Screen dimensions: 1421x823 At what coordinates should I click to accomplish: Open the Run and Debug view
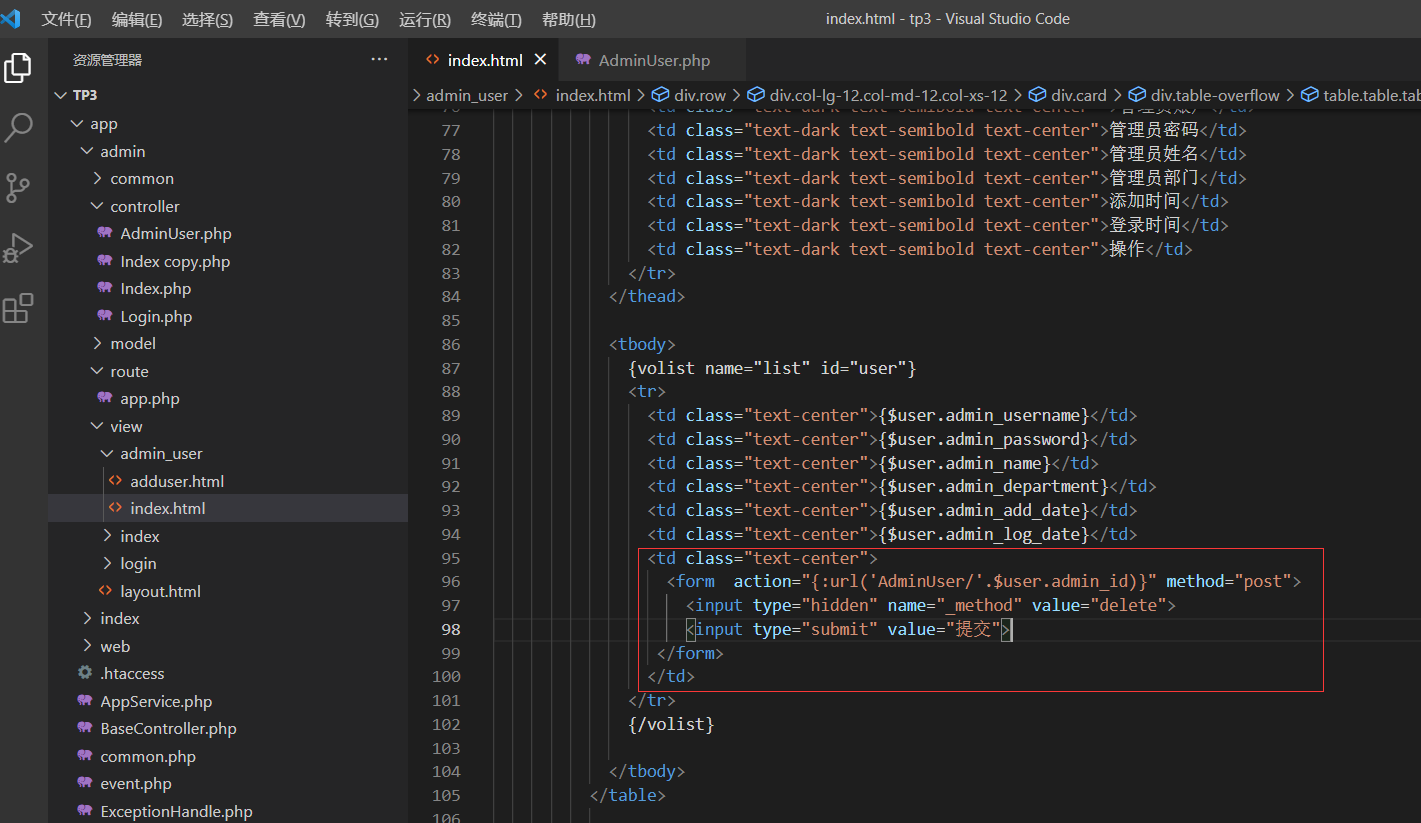(18, 248)
